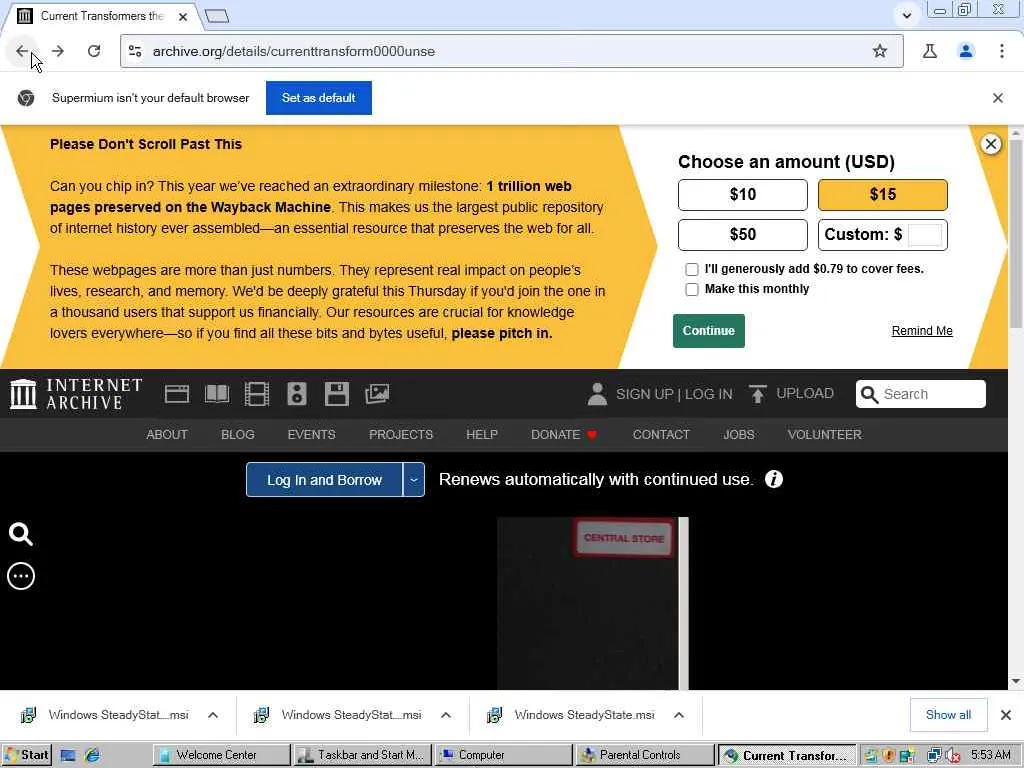Image resolution: width=1024 pixels, height=768 pixels.
Task: Go forward using browser forward arrow
Action: point(58,51)
